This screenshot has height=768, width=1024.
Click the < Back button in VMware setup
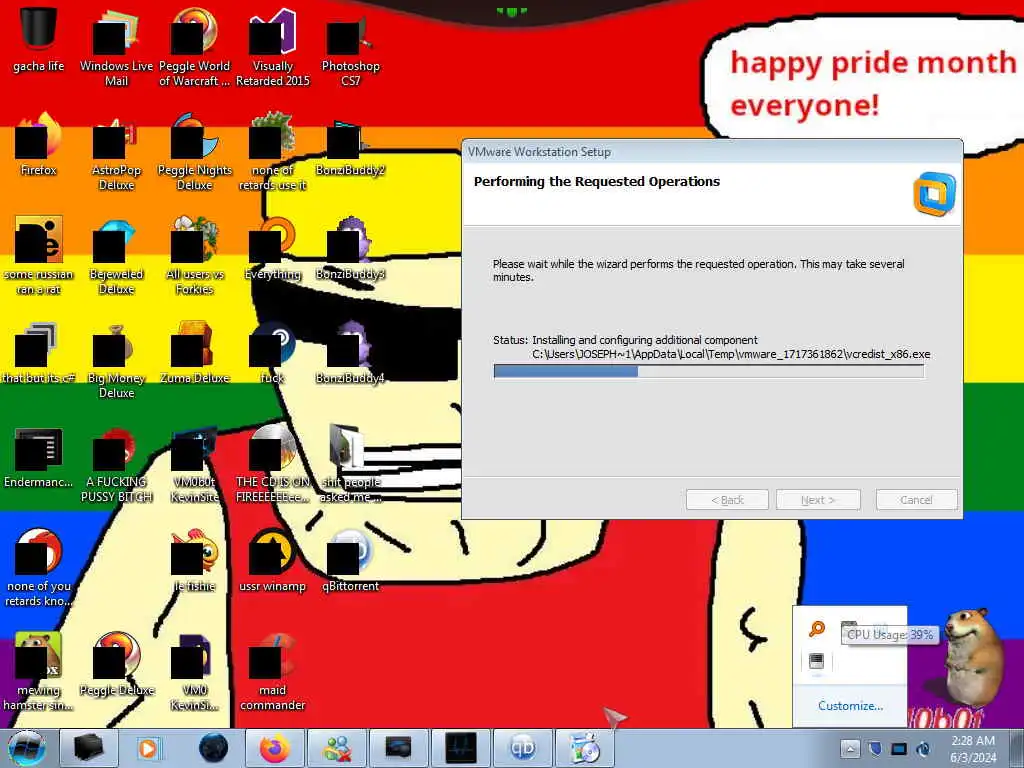727,500
